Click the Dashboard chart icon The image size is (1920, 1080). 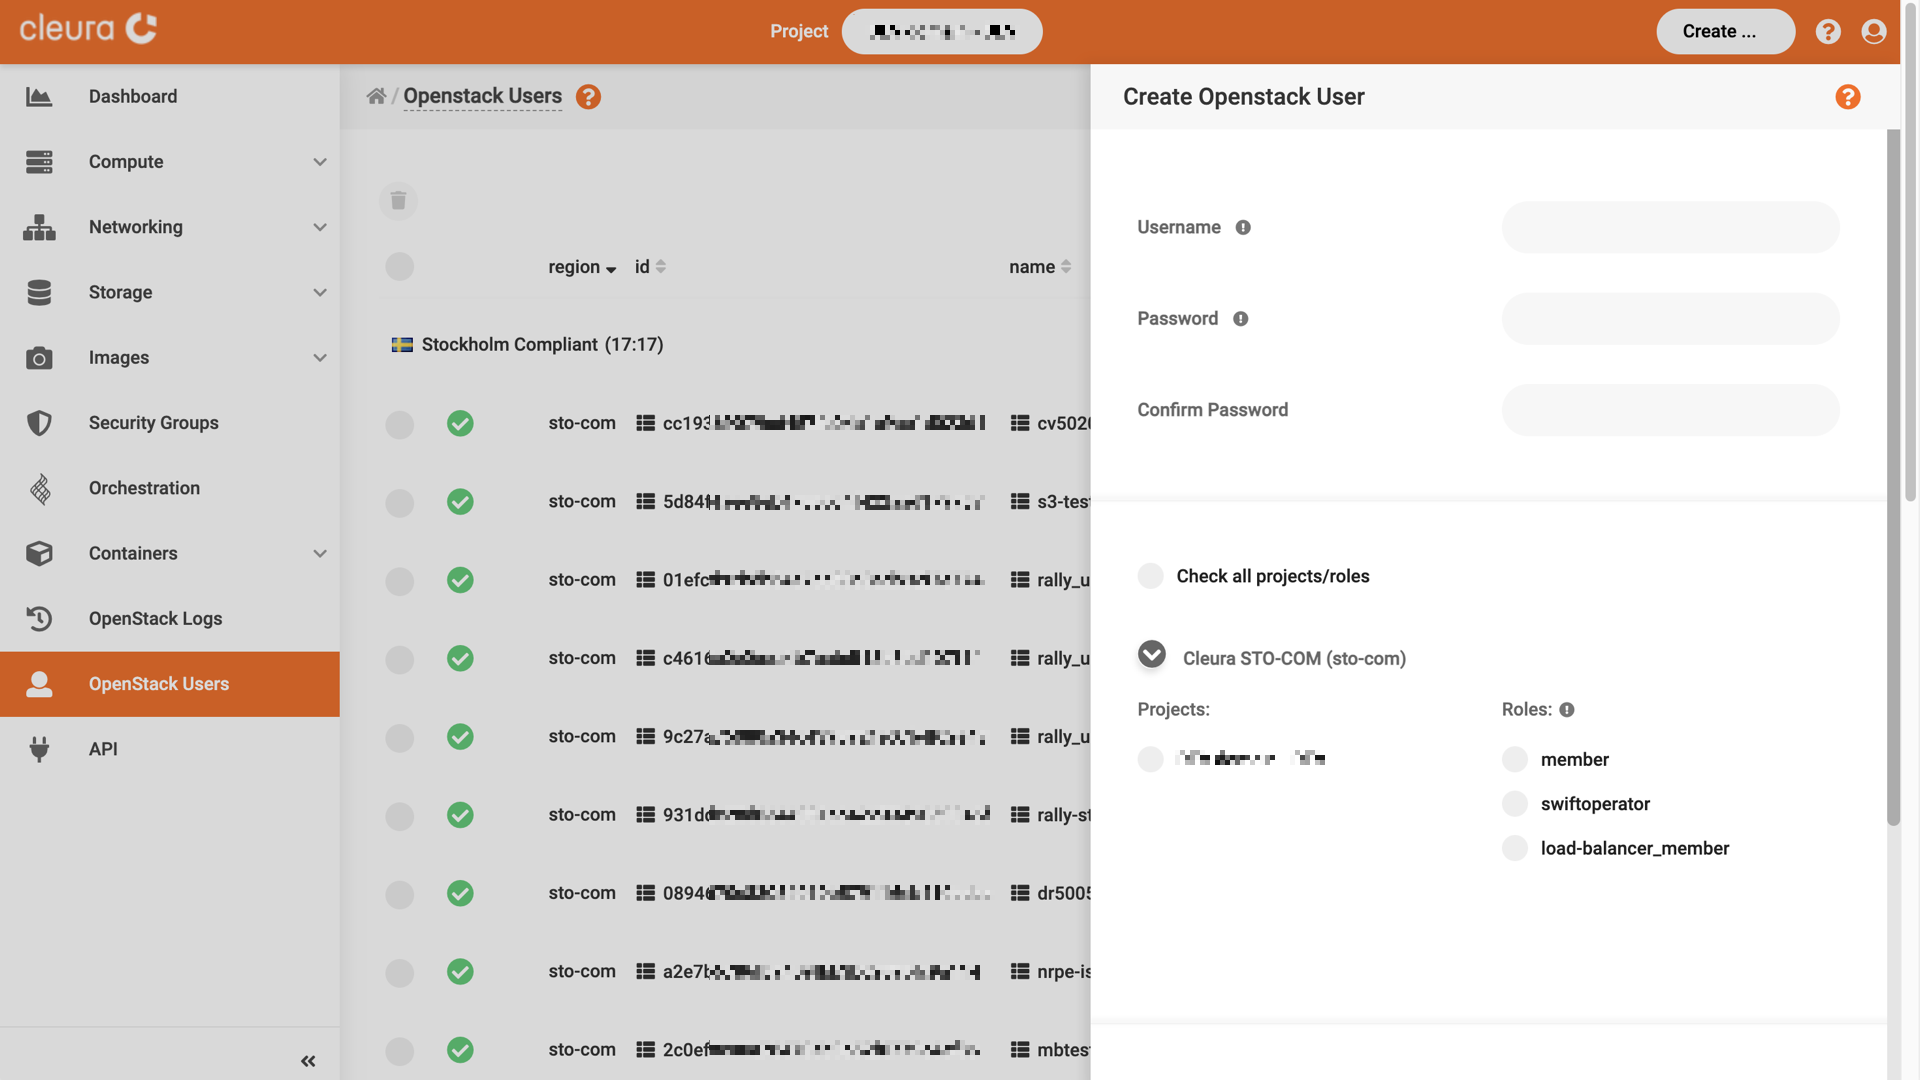(x=39, y=97)
